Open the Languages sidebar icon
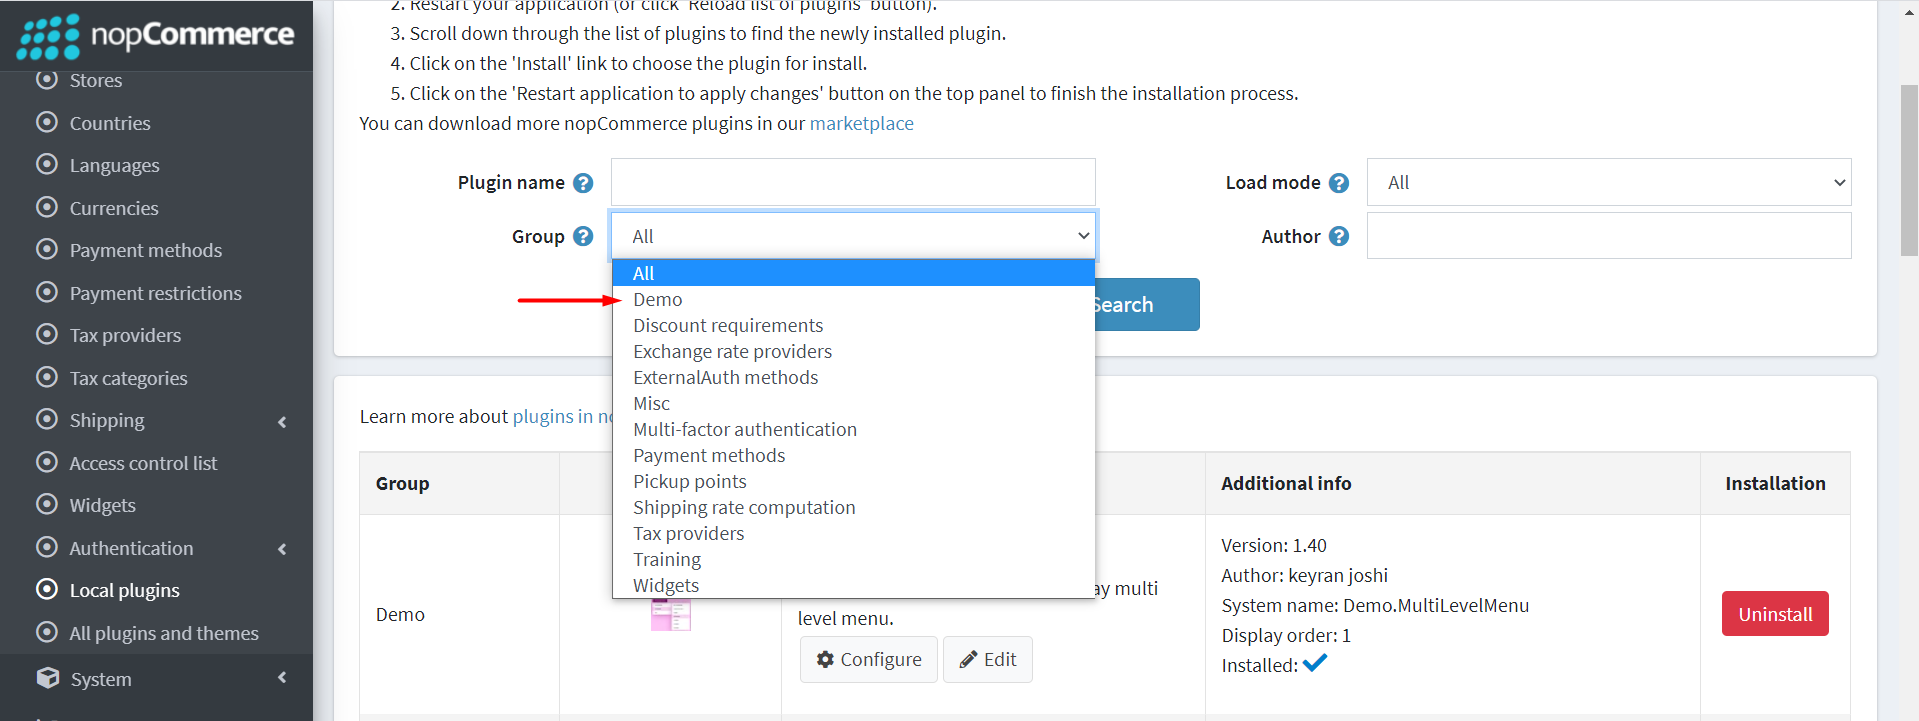 48,164
